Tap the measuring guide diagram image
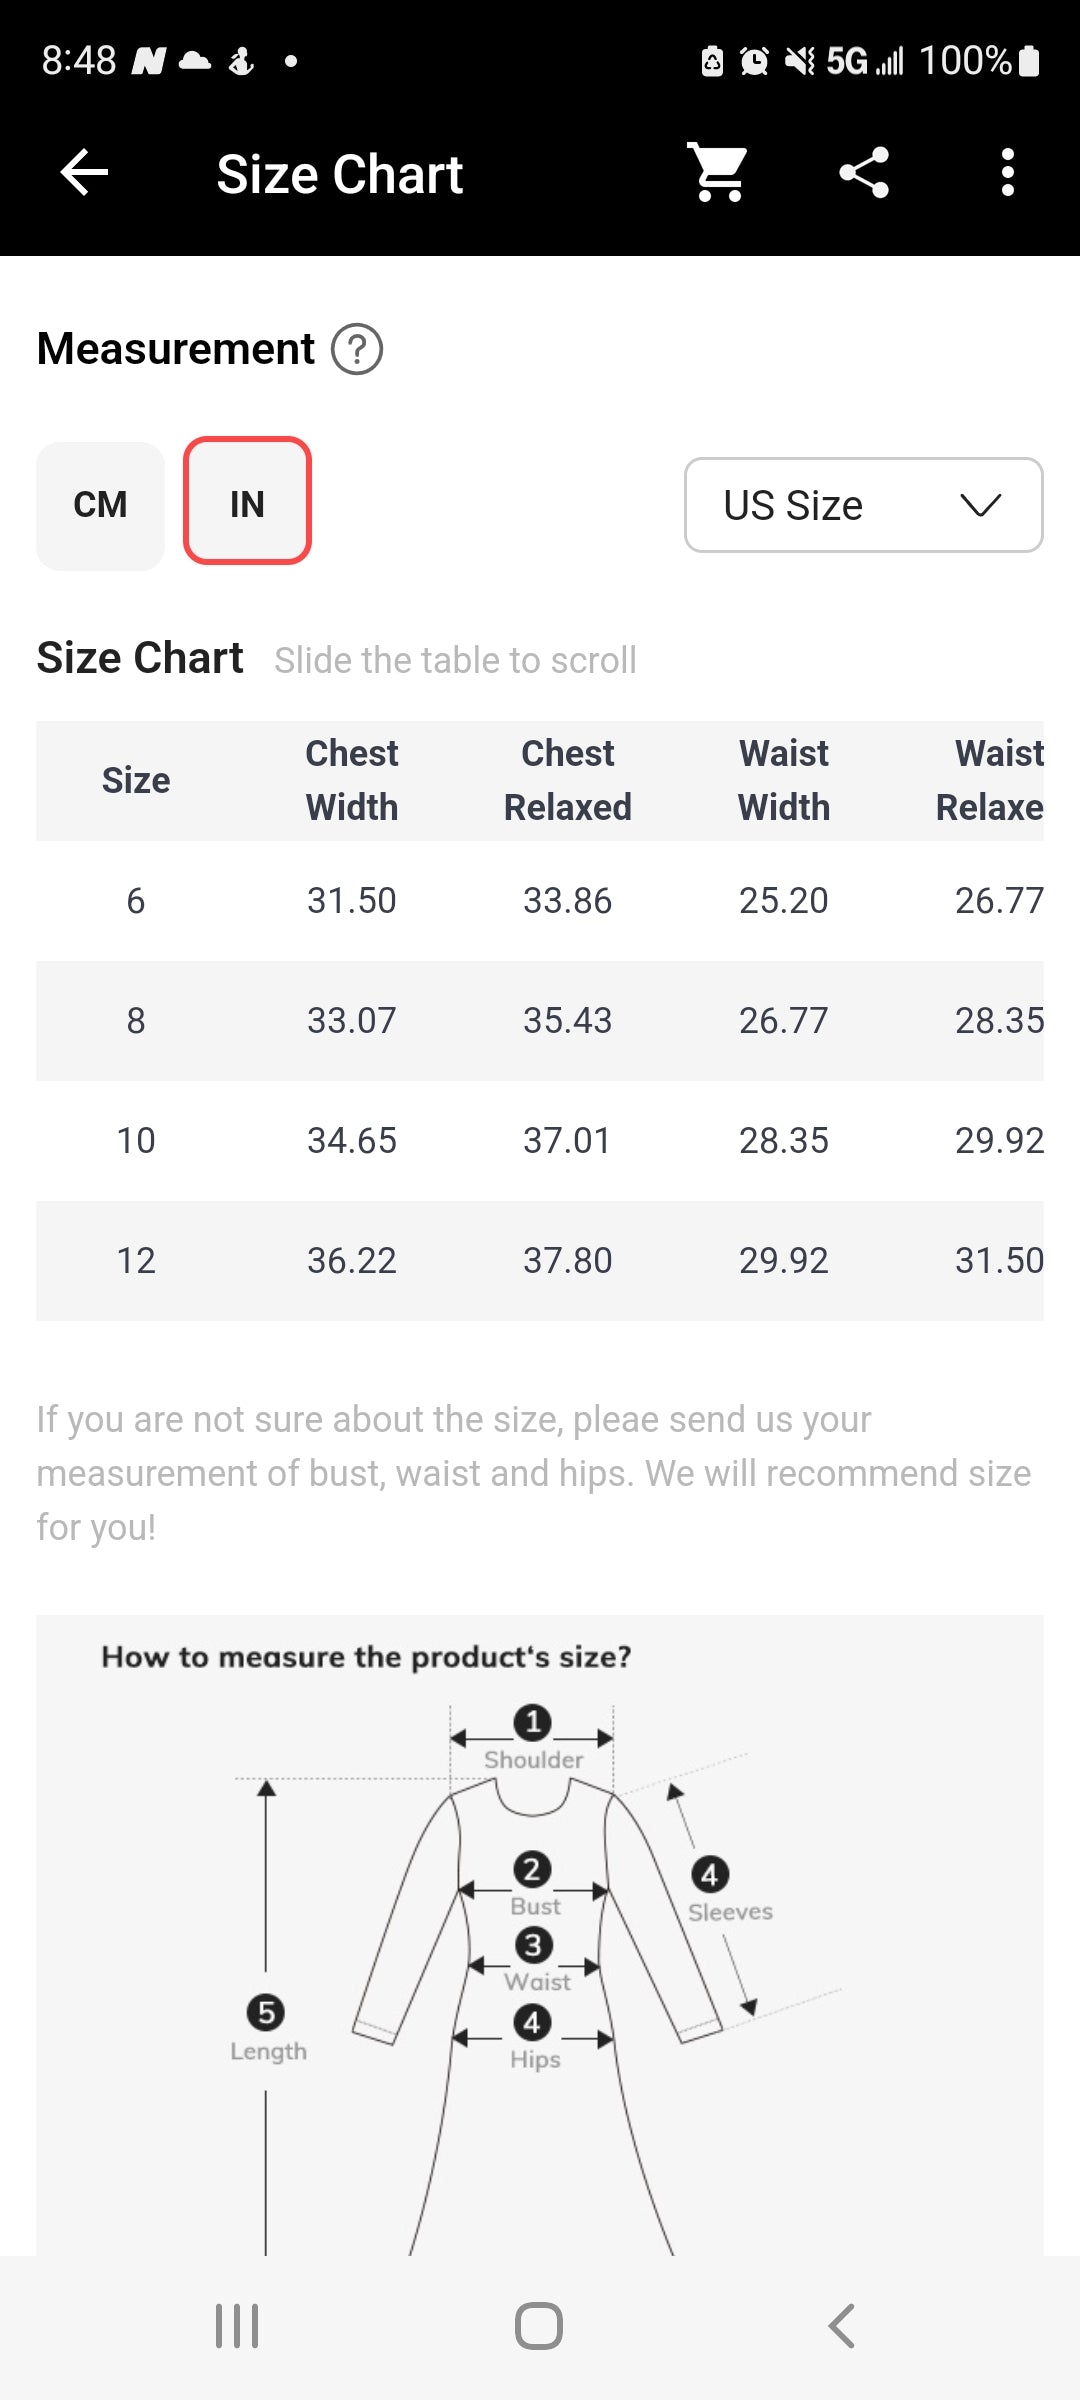 [x=540, y=1935]
